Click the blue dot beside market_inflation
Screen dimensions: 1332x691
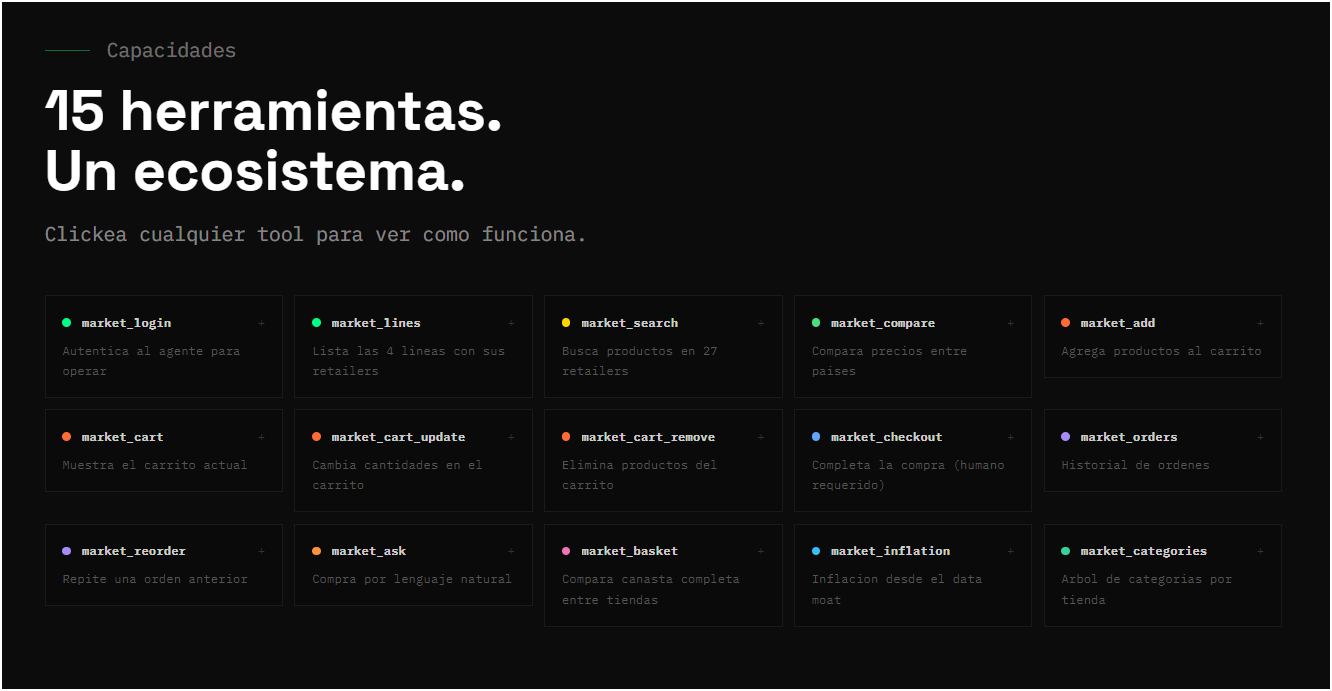click(x=816, y=551)
